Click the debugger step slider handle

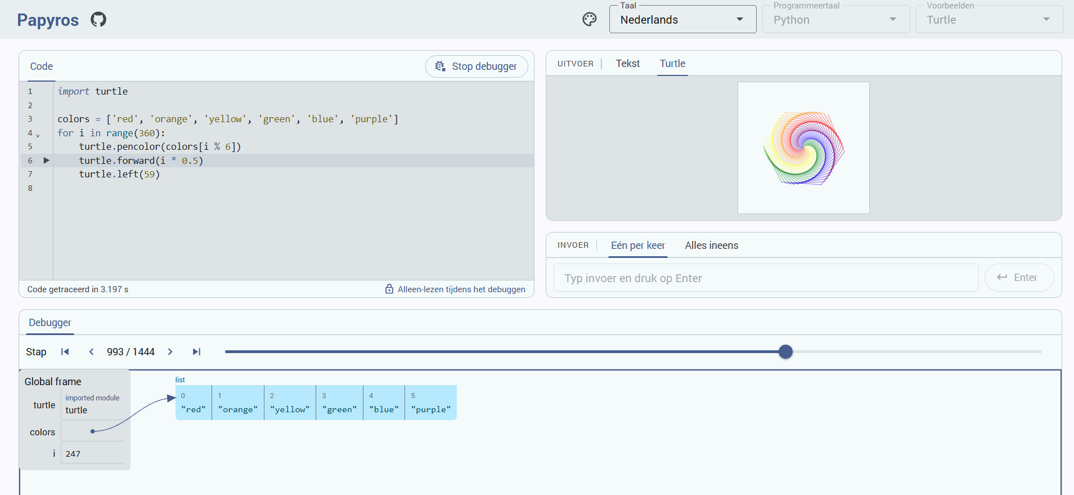point(786,352)
